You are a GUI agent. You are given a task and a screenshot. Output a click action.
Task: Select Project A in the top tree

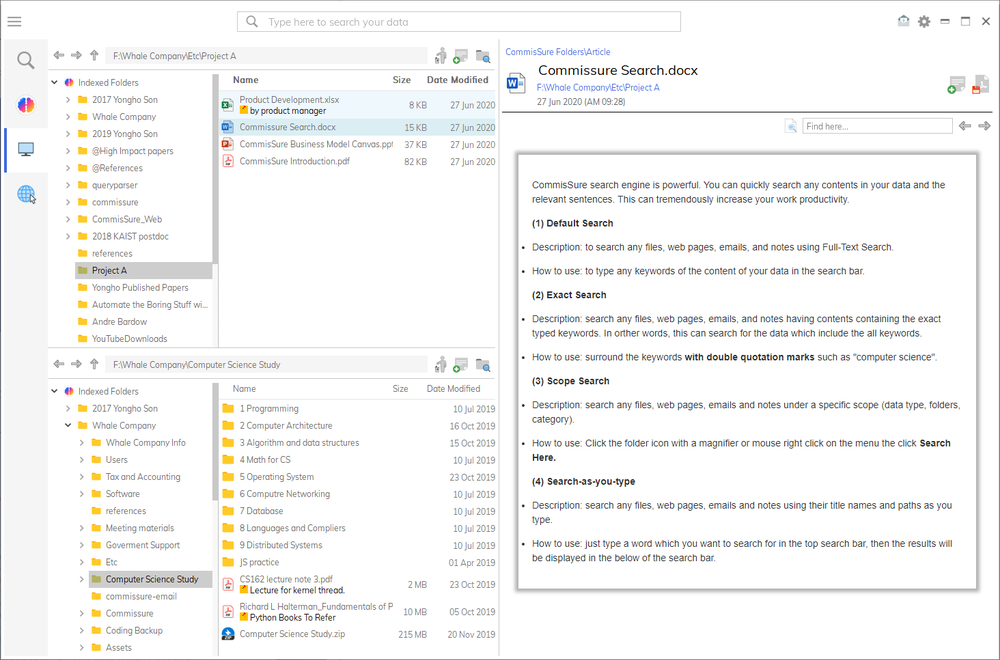pyautogui.click(x=143, y=270)
